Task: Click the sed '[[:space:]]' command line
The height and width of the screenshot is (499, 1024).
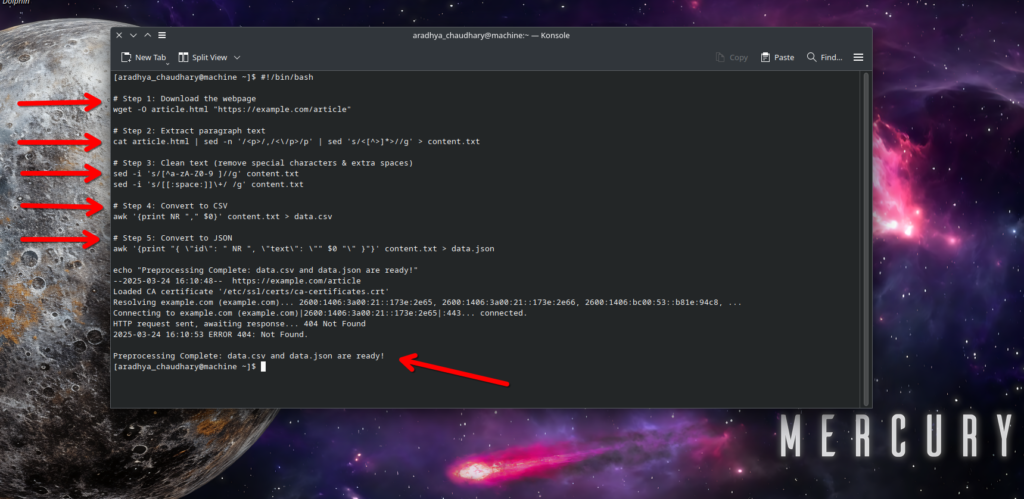Action: [208, 185]
